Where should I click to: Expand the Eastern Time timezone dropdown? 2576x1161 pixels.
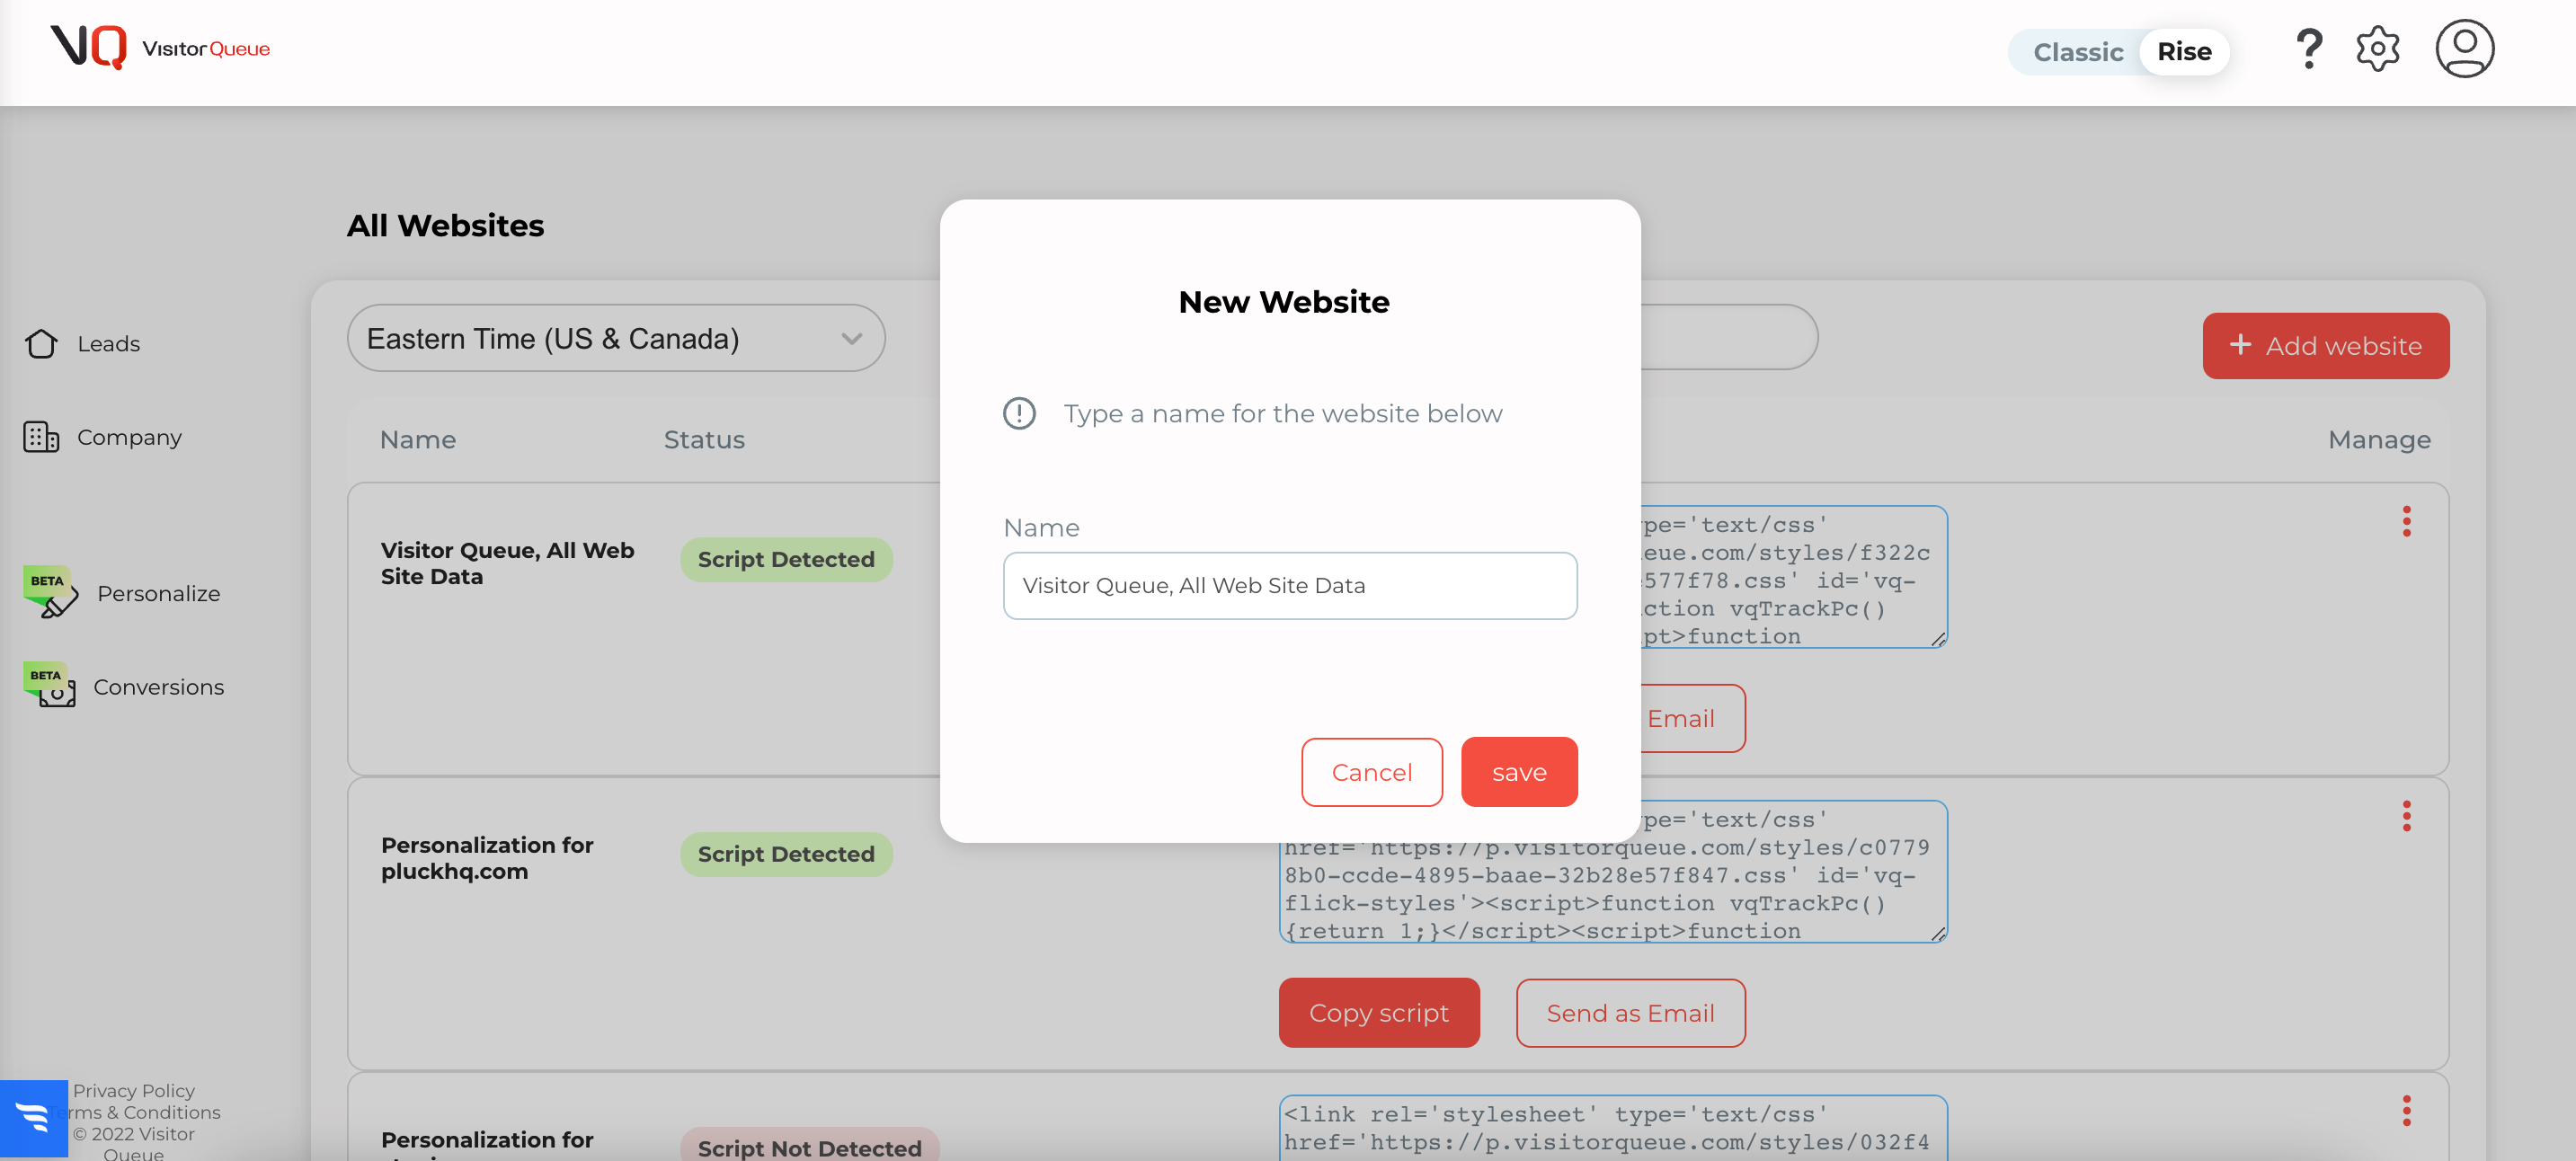[x=616, y=339]
